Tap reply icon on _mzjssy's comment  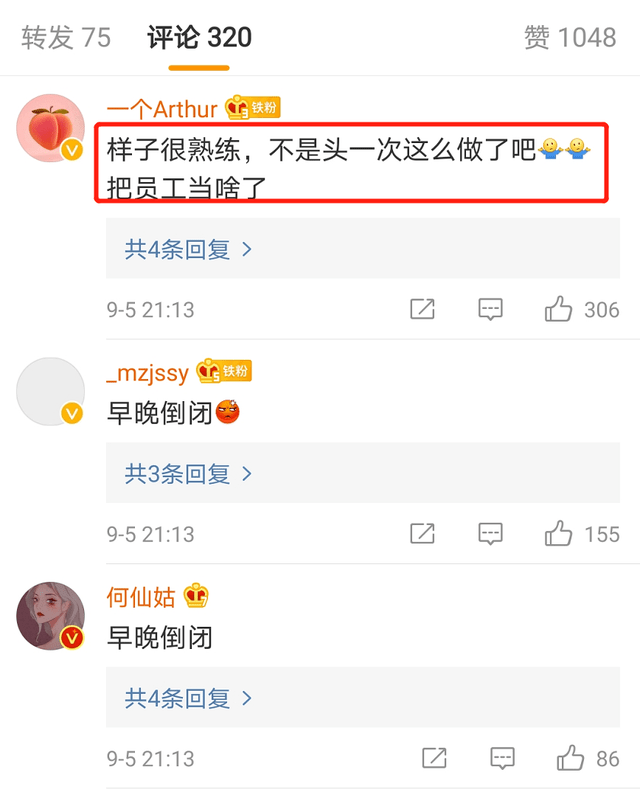click(490, 534)
